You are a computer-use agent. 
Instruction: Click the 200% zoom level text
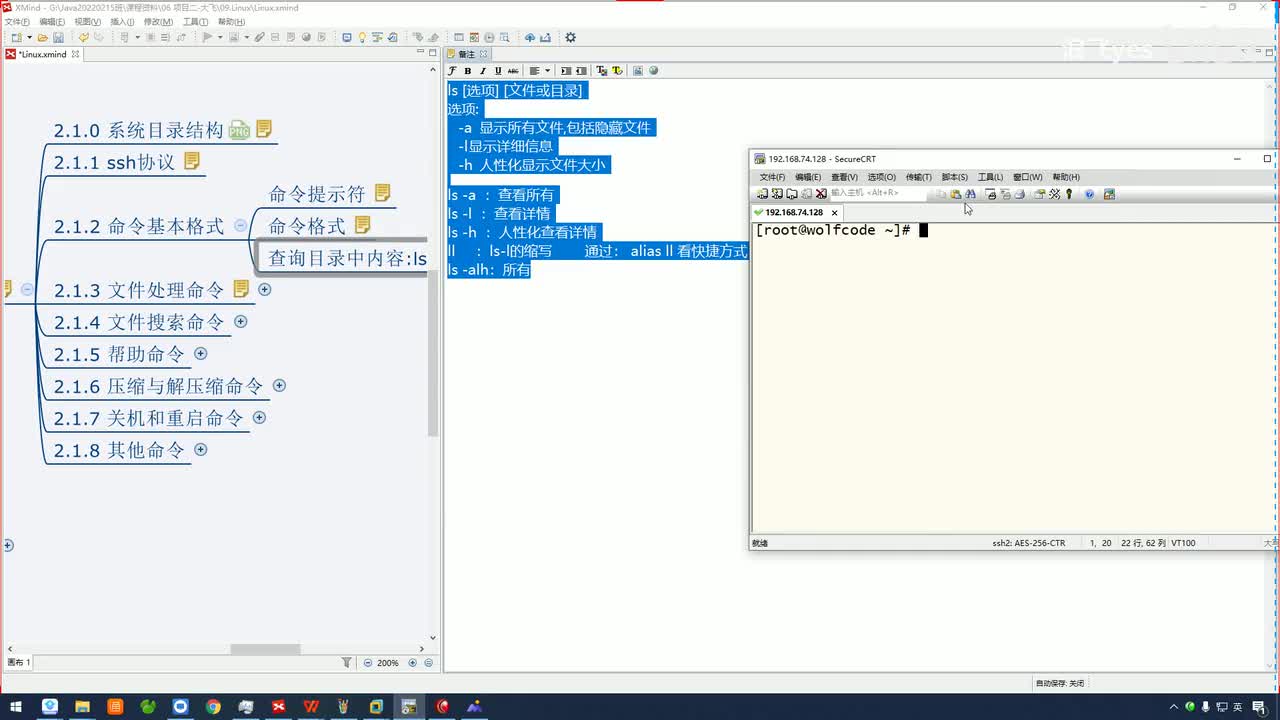(388, 662)
